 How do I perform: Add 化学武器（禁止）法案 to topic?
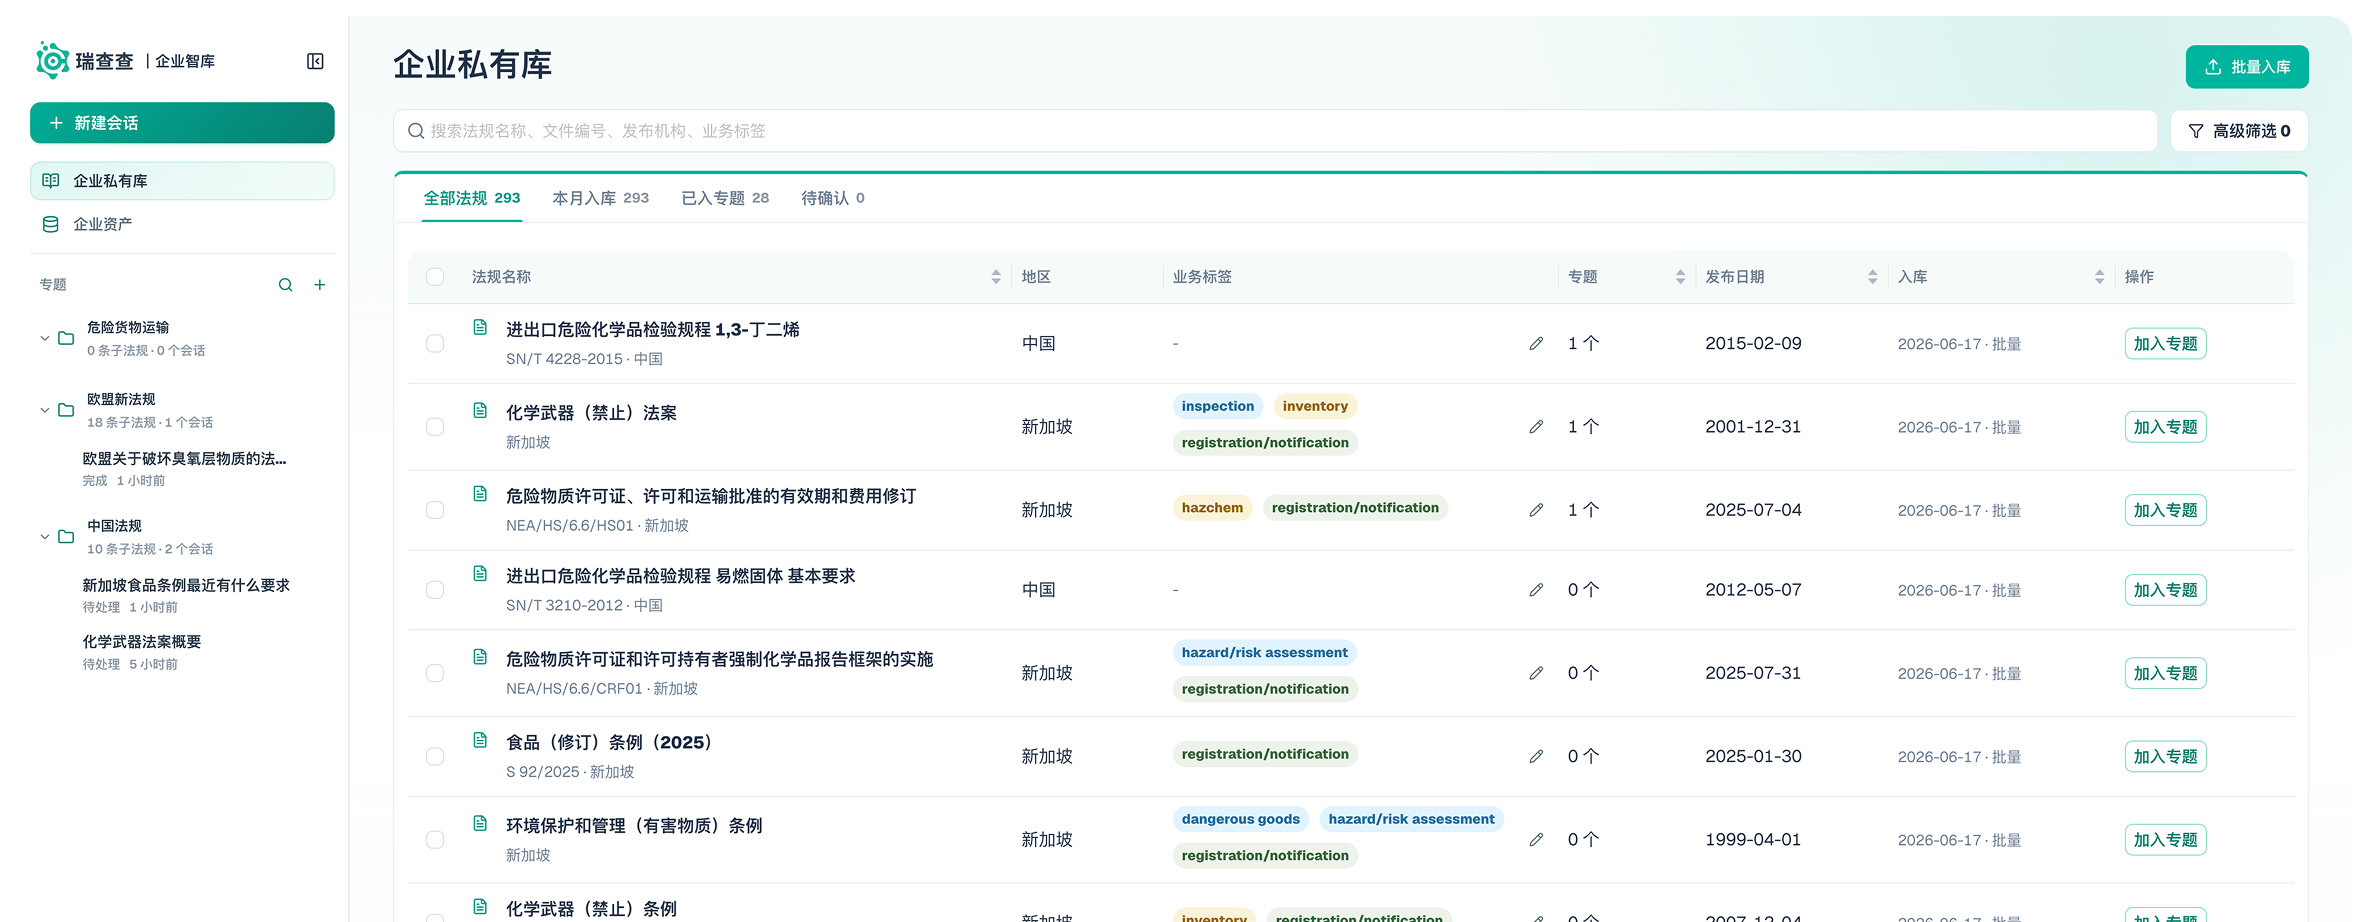point(2165,427)
